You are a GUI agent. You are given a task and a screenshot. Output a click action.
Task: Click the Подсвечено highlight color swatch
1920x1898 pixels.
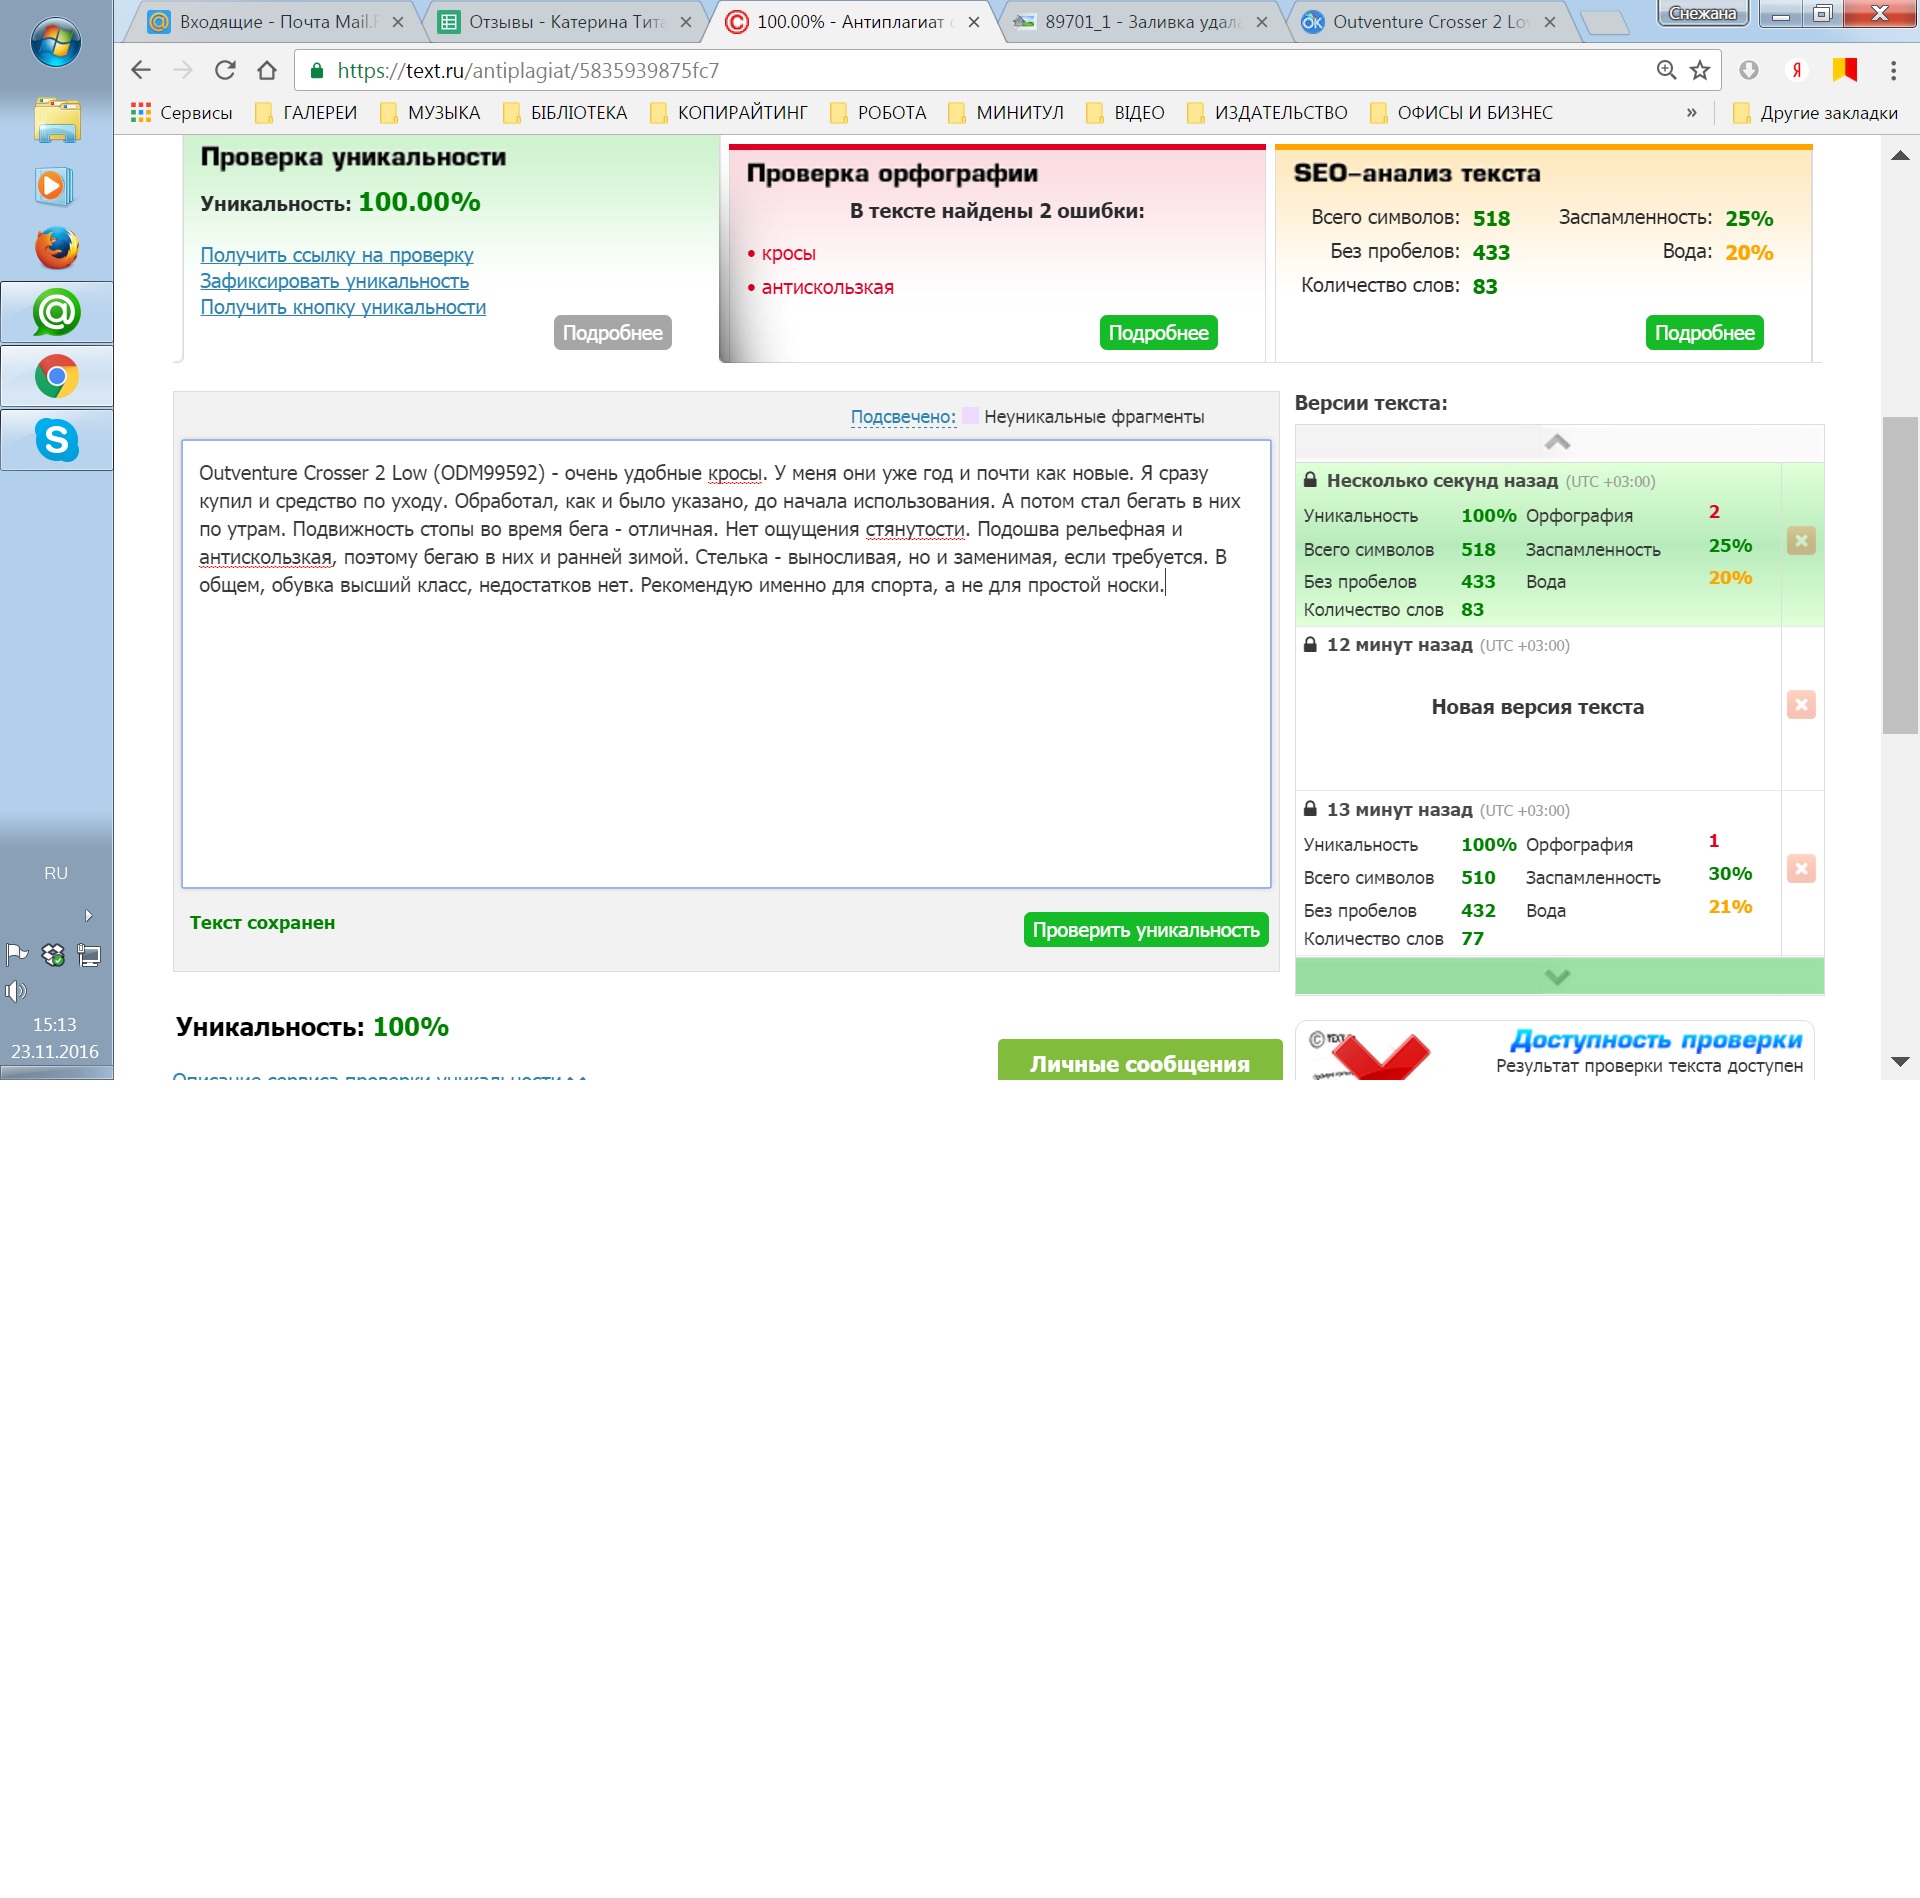pyautogui.click(x=970, y=416)
